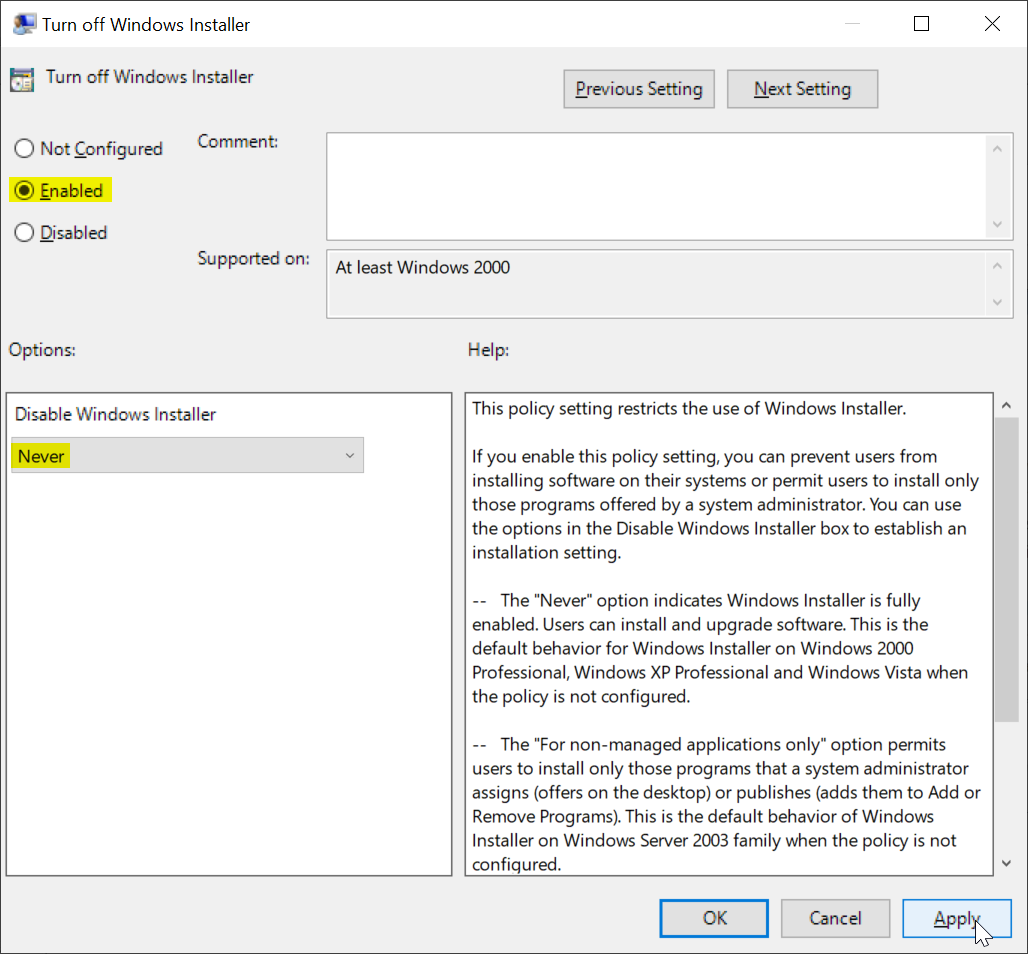Image resolution: width=1028 pixels, height=954 pixels.
Task: Open the Disable Windows Installer dropdown
Action: point(188,456)
